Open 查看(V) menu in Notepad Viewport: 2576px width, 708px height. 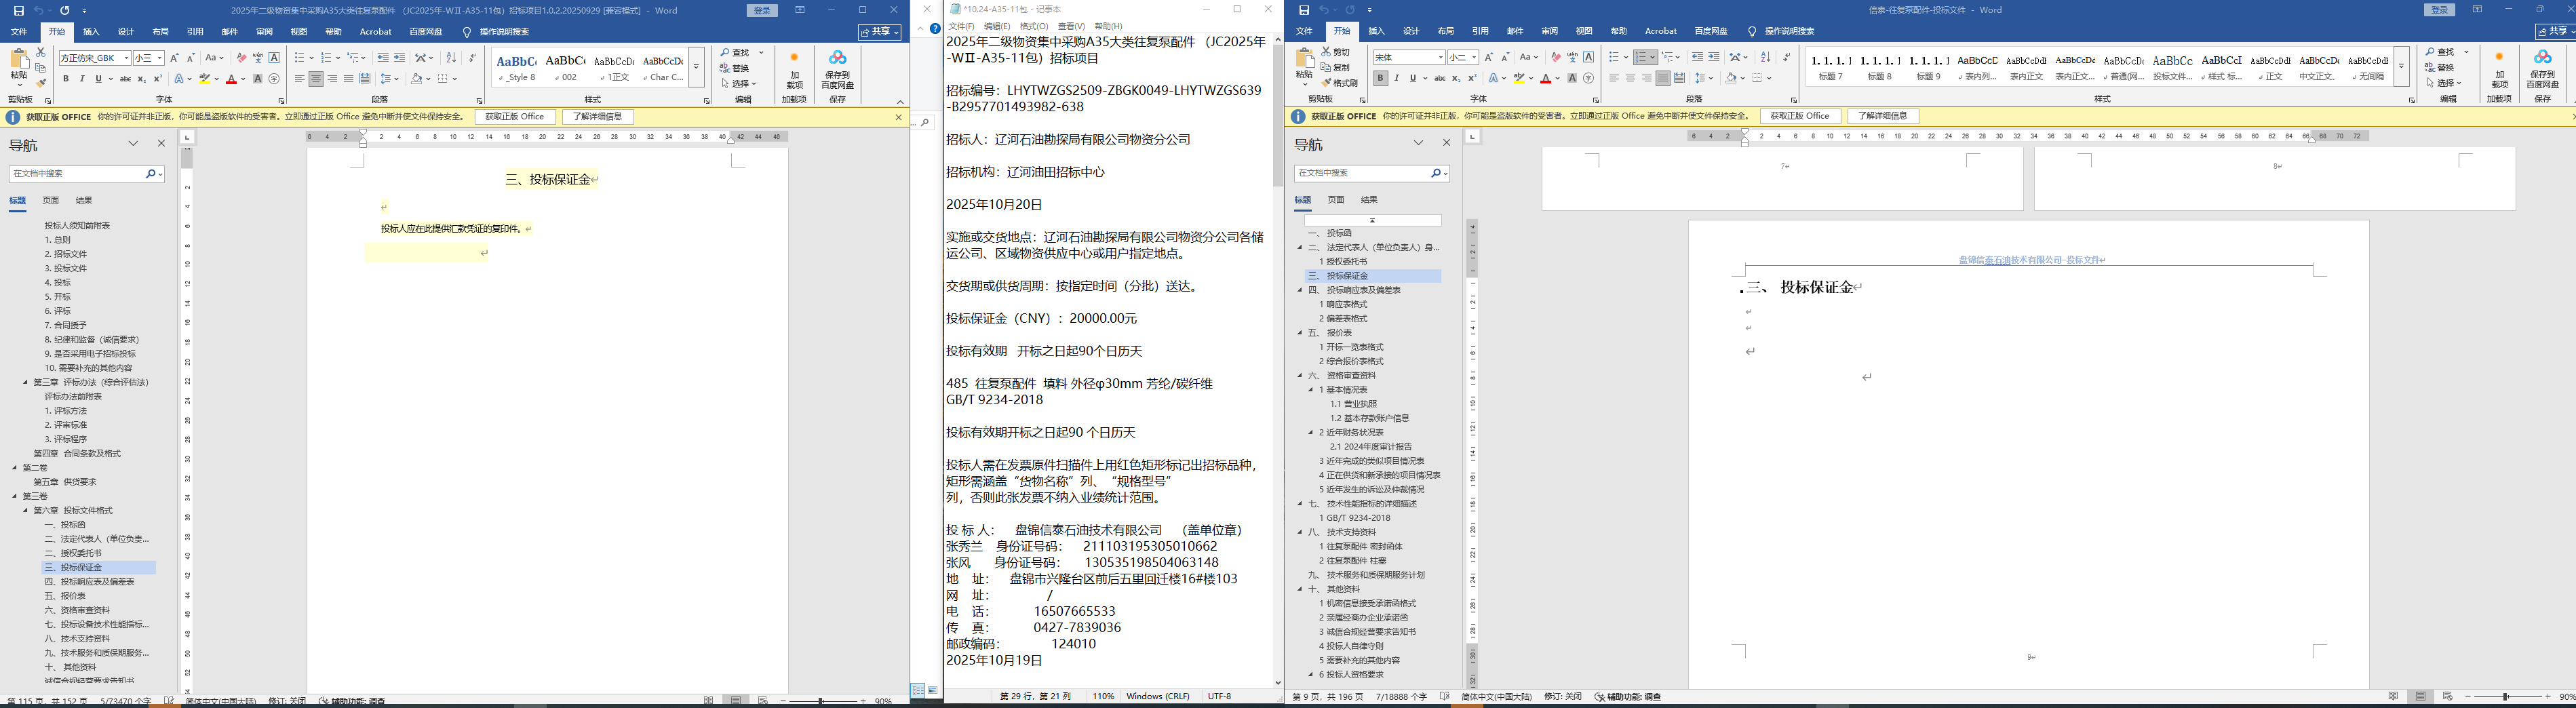1071,26
